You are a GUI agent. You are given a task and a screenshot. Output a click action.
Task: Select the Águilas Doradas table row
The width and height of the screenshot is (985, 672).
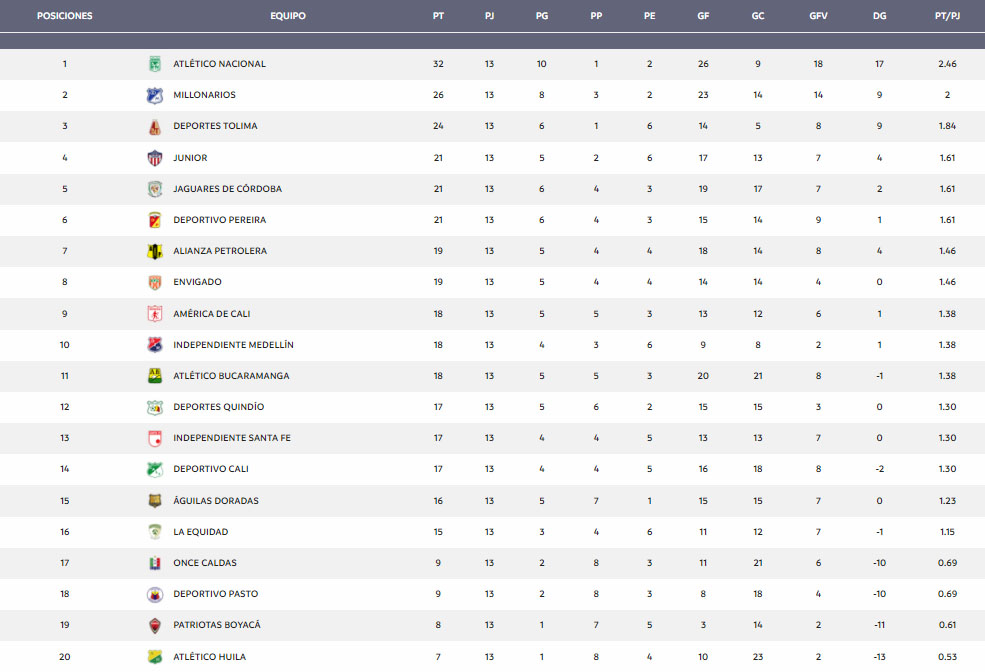(x=492, y=501)
